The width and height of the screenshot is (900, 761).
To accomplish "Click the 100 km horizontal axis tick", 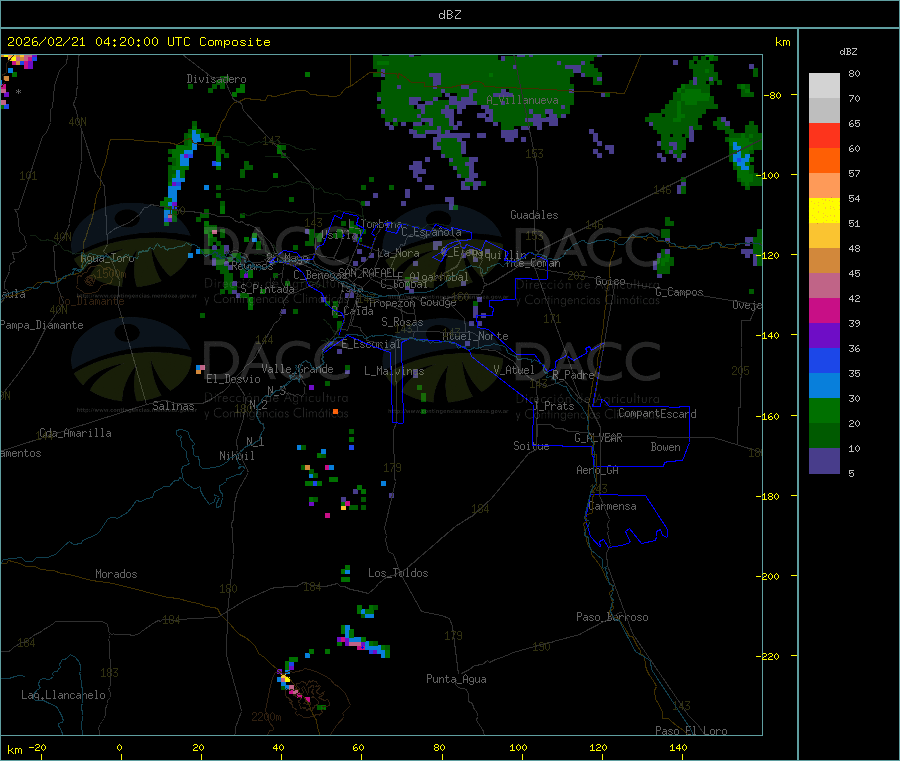I will (x=518, y=747).
